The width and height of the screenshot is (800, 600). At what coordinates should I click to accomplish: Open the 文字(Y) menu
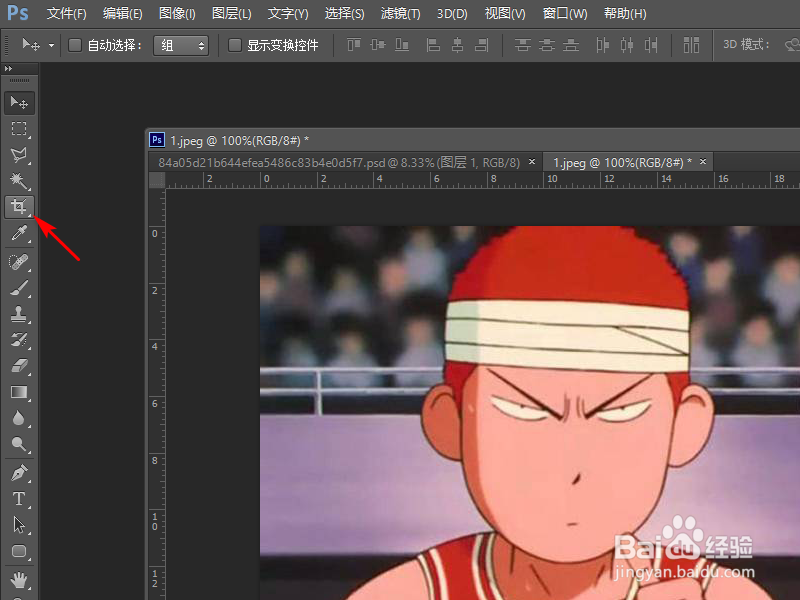coord(288,14)
